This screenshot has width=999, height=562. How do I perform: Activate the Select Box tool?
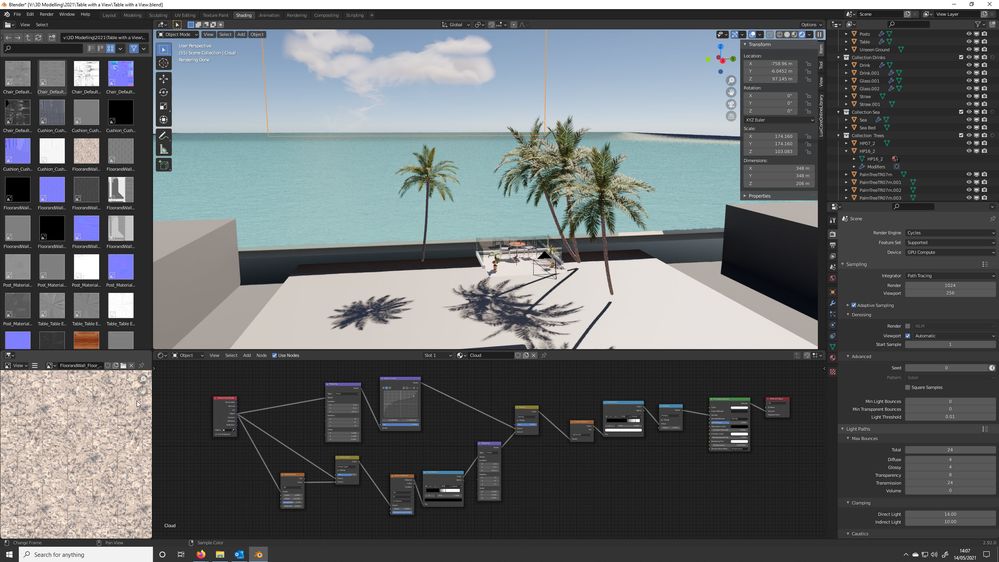(x=164, y=49)
